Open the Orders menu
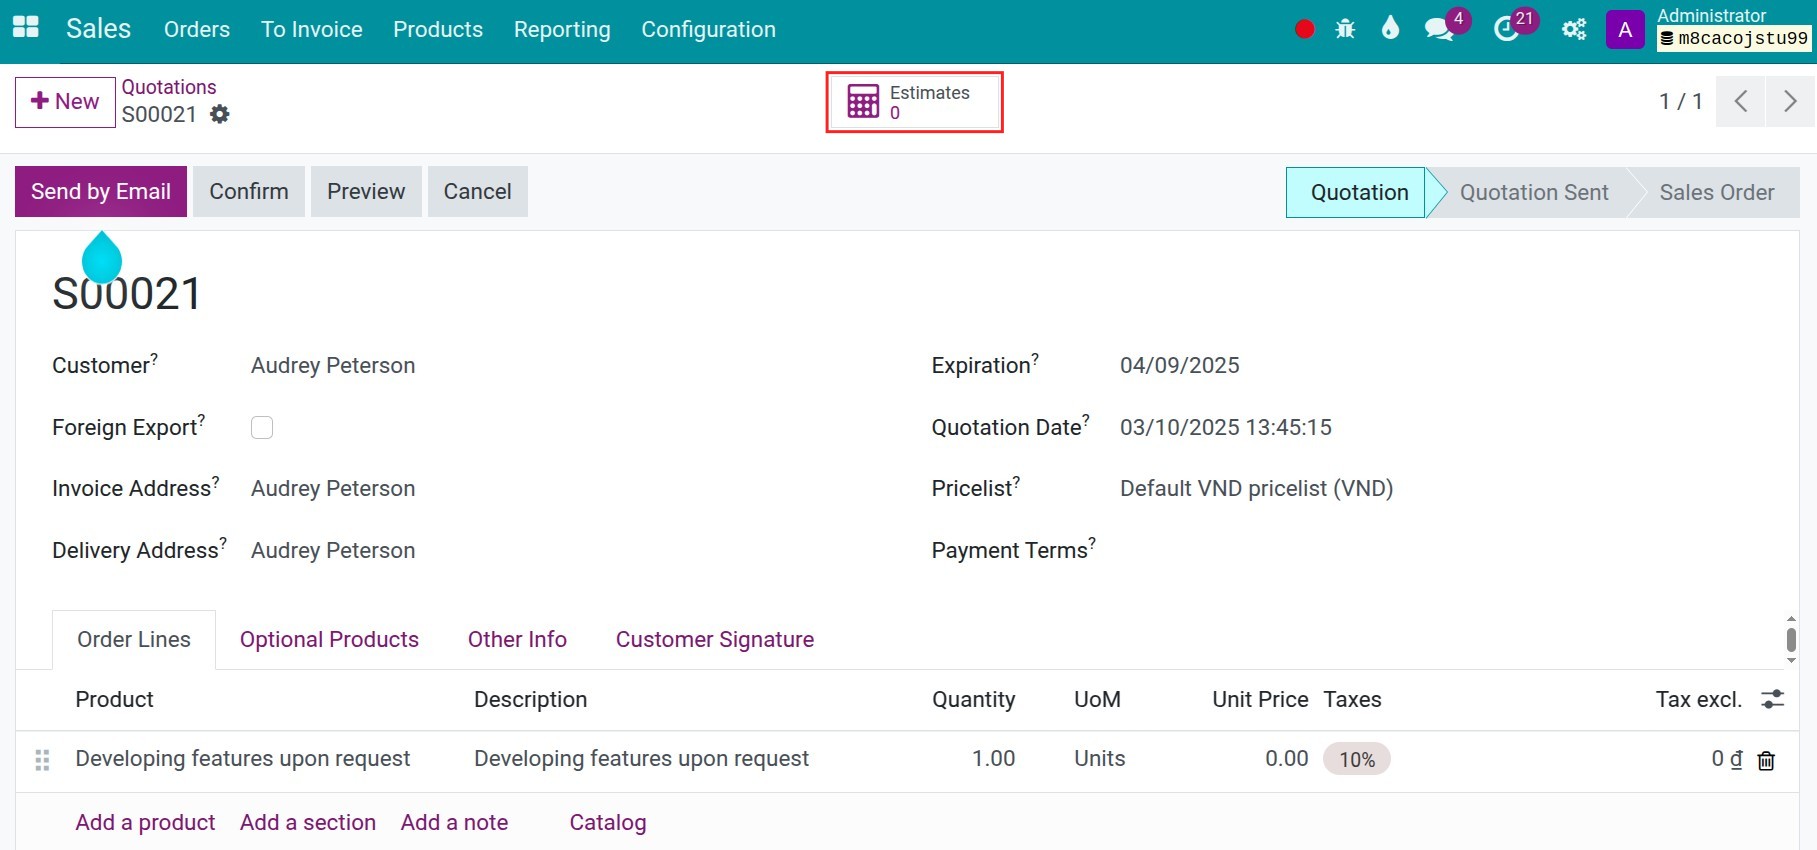The height and width of the screenshot is (850, 1817). coord(197,30)
